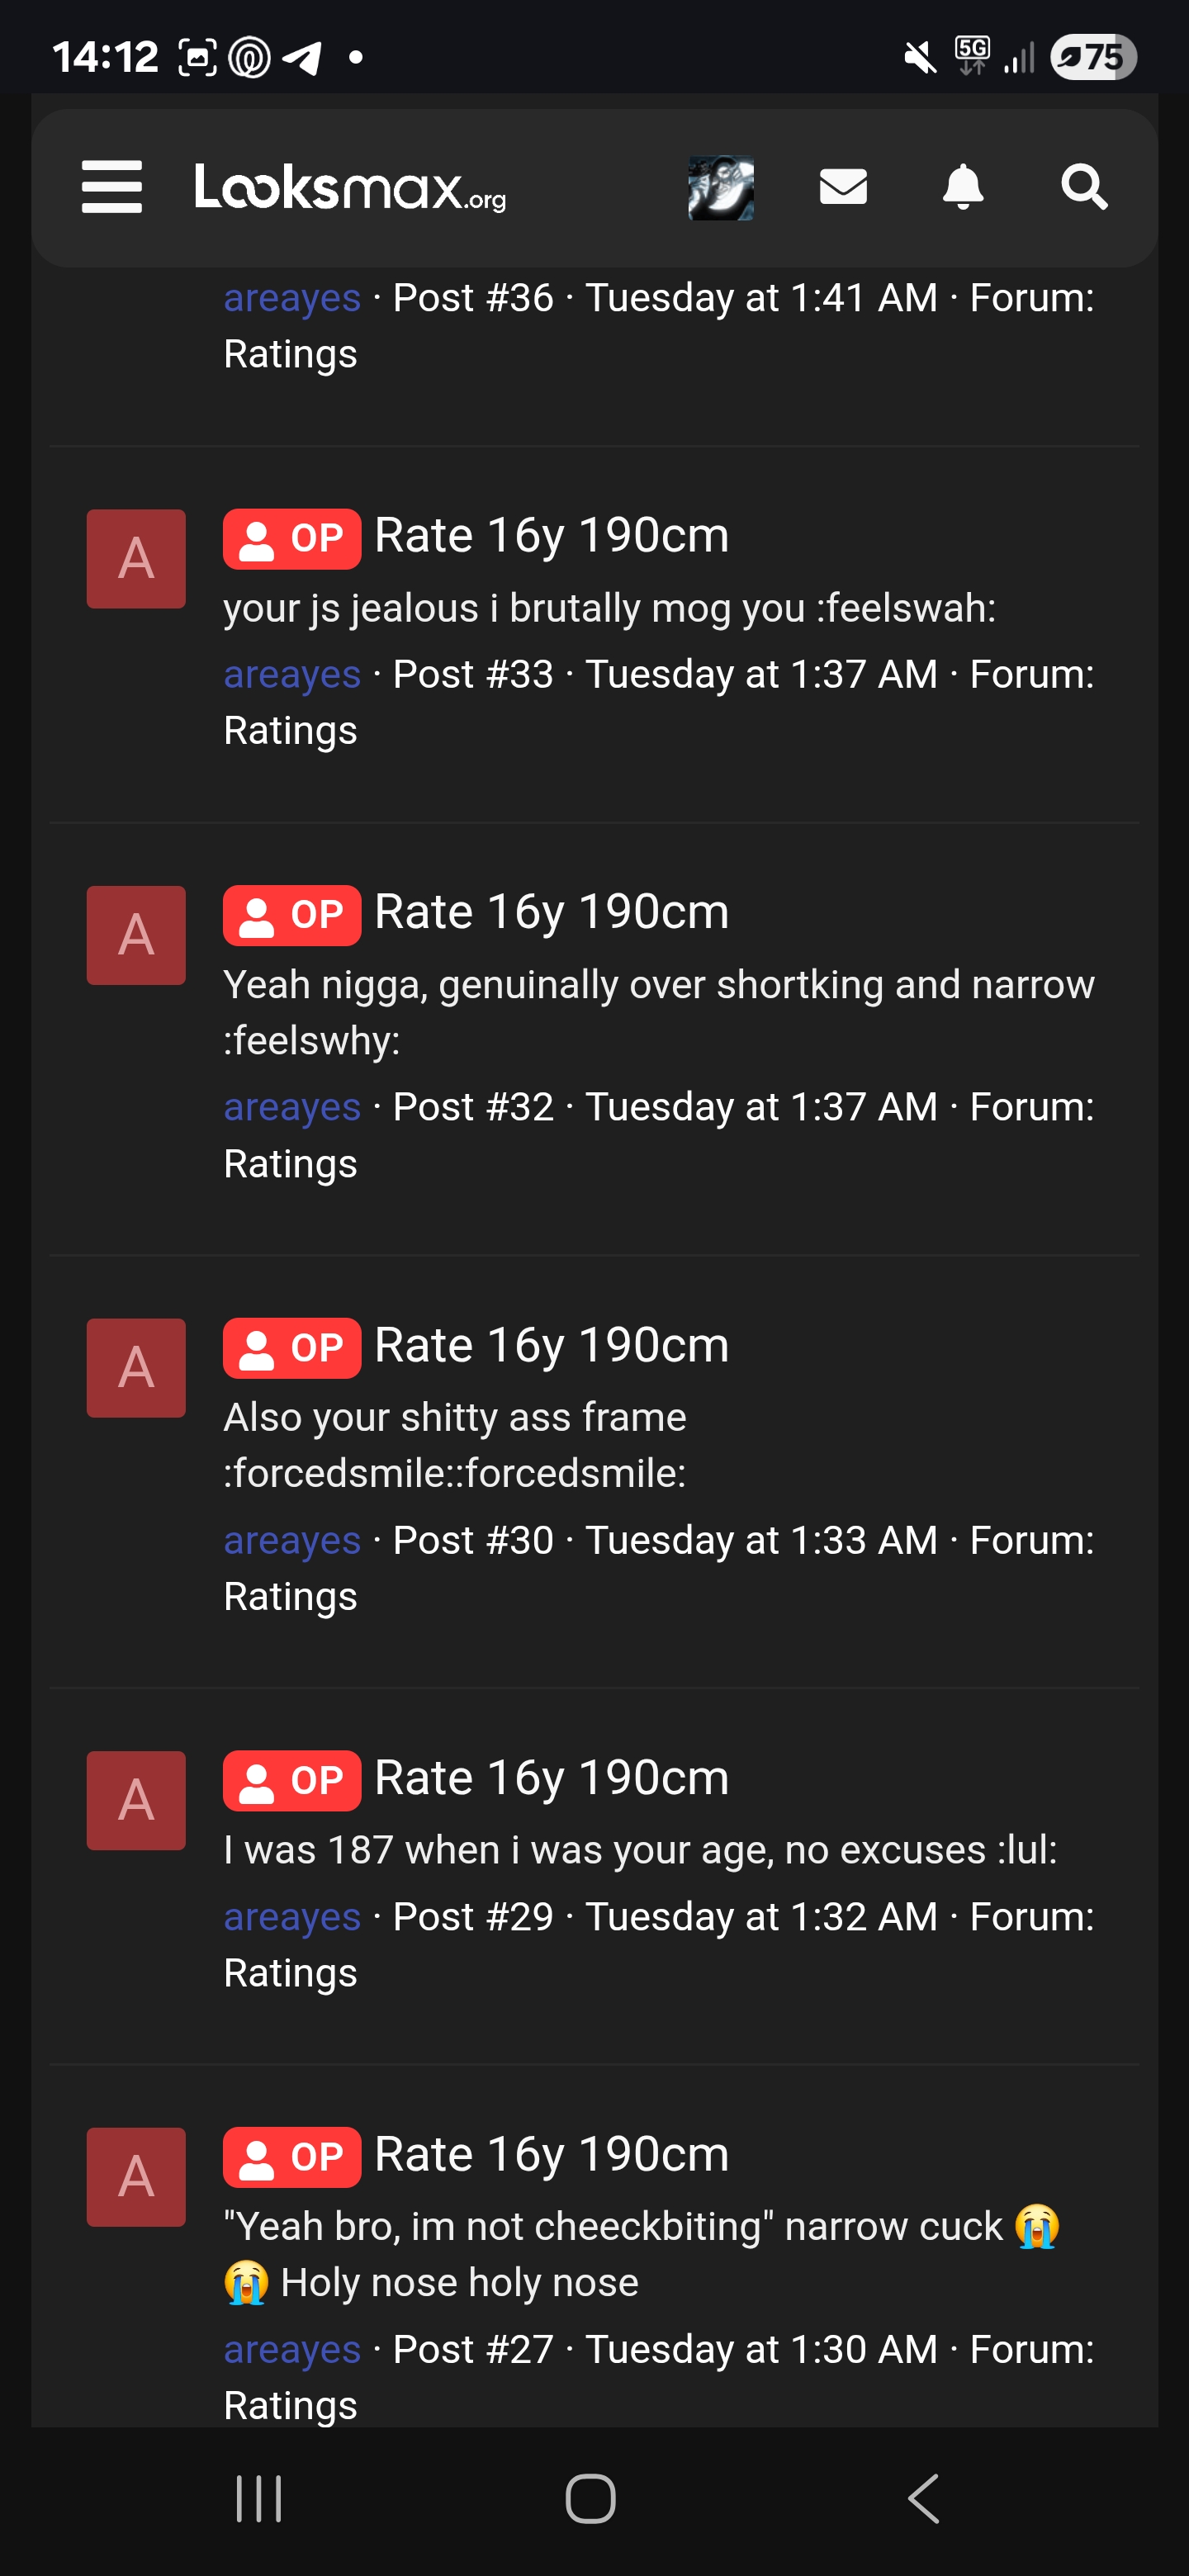
Task: Tap the recent apps button
Action: pos(259,2500)
